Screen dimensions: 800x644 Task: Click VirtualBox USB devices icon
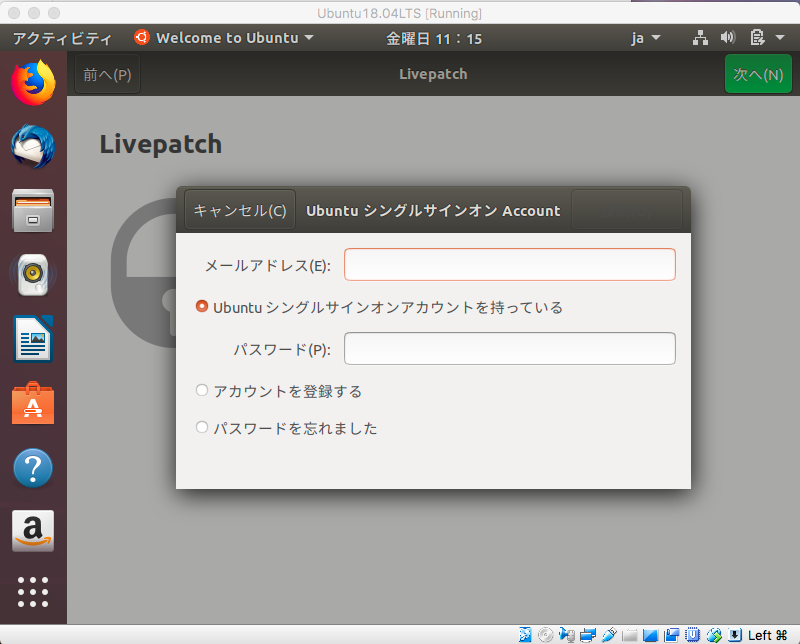[609, 635]
